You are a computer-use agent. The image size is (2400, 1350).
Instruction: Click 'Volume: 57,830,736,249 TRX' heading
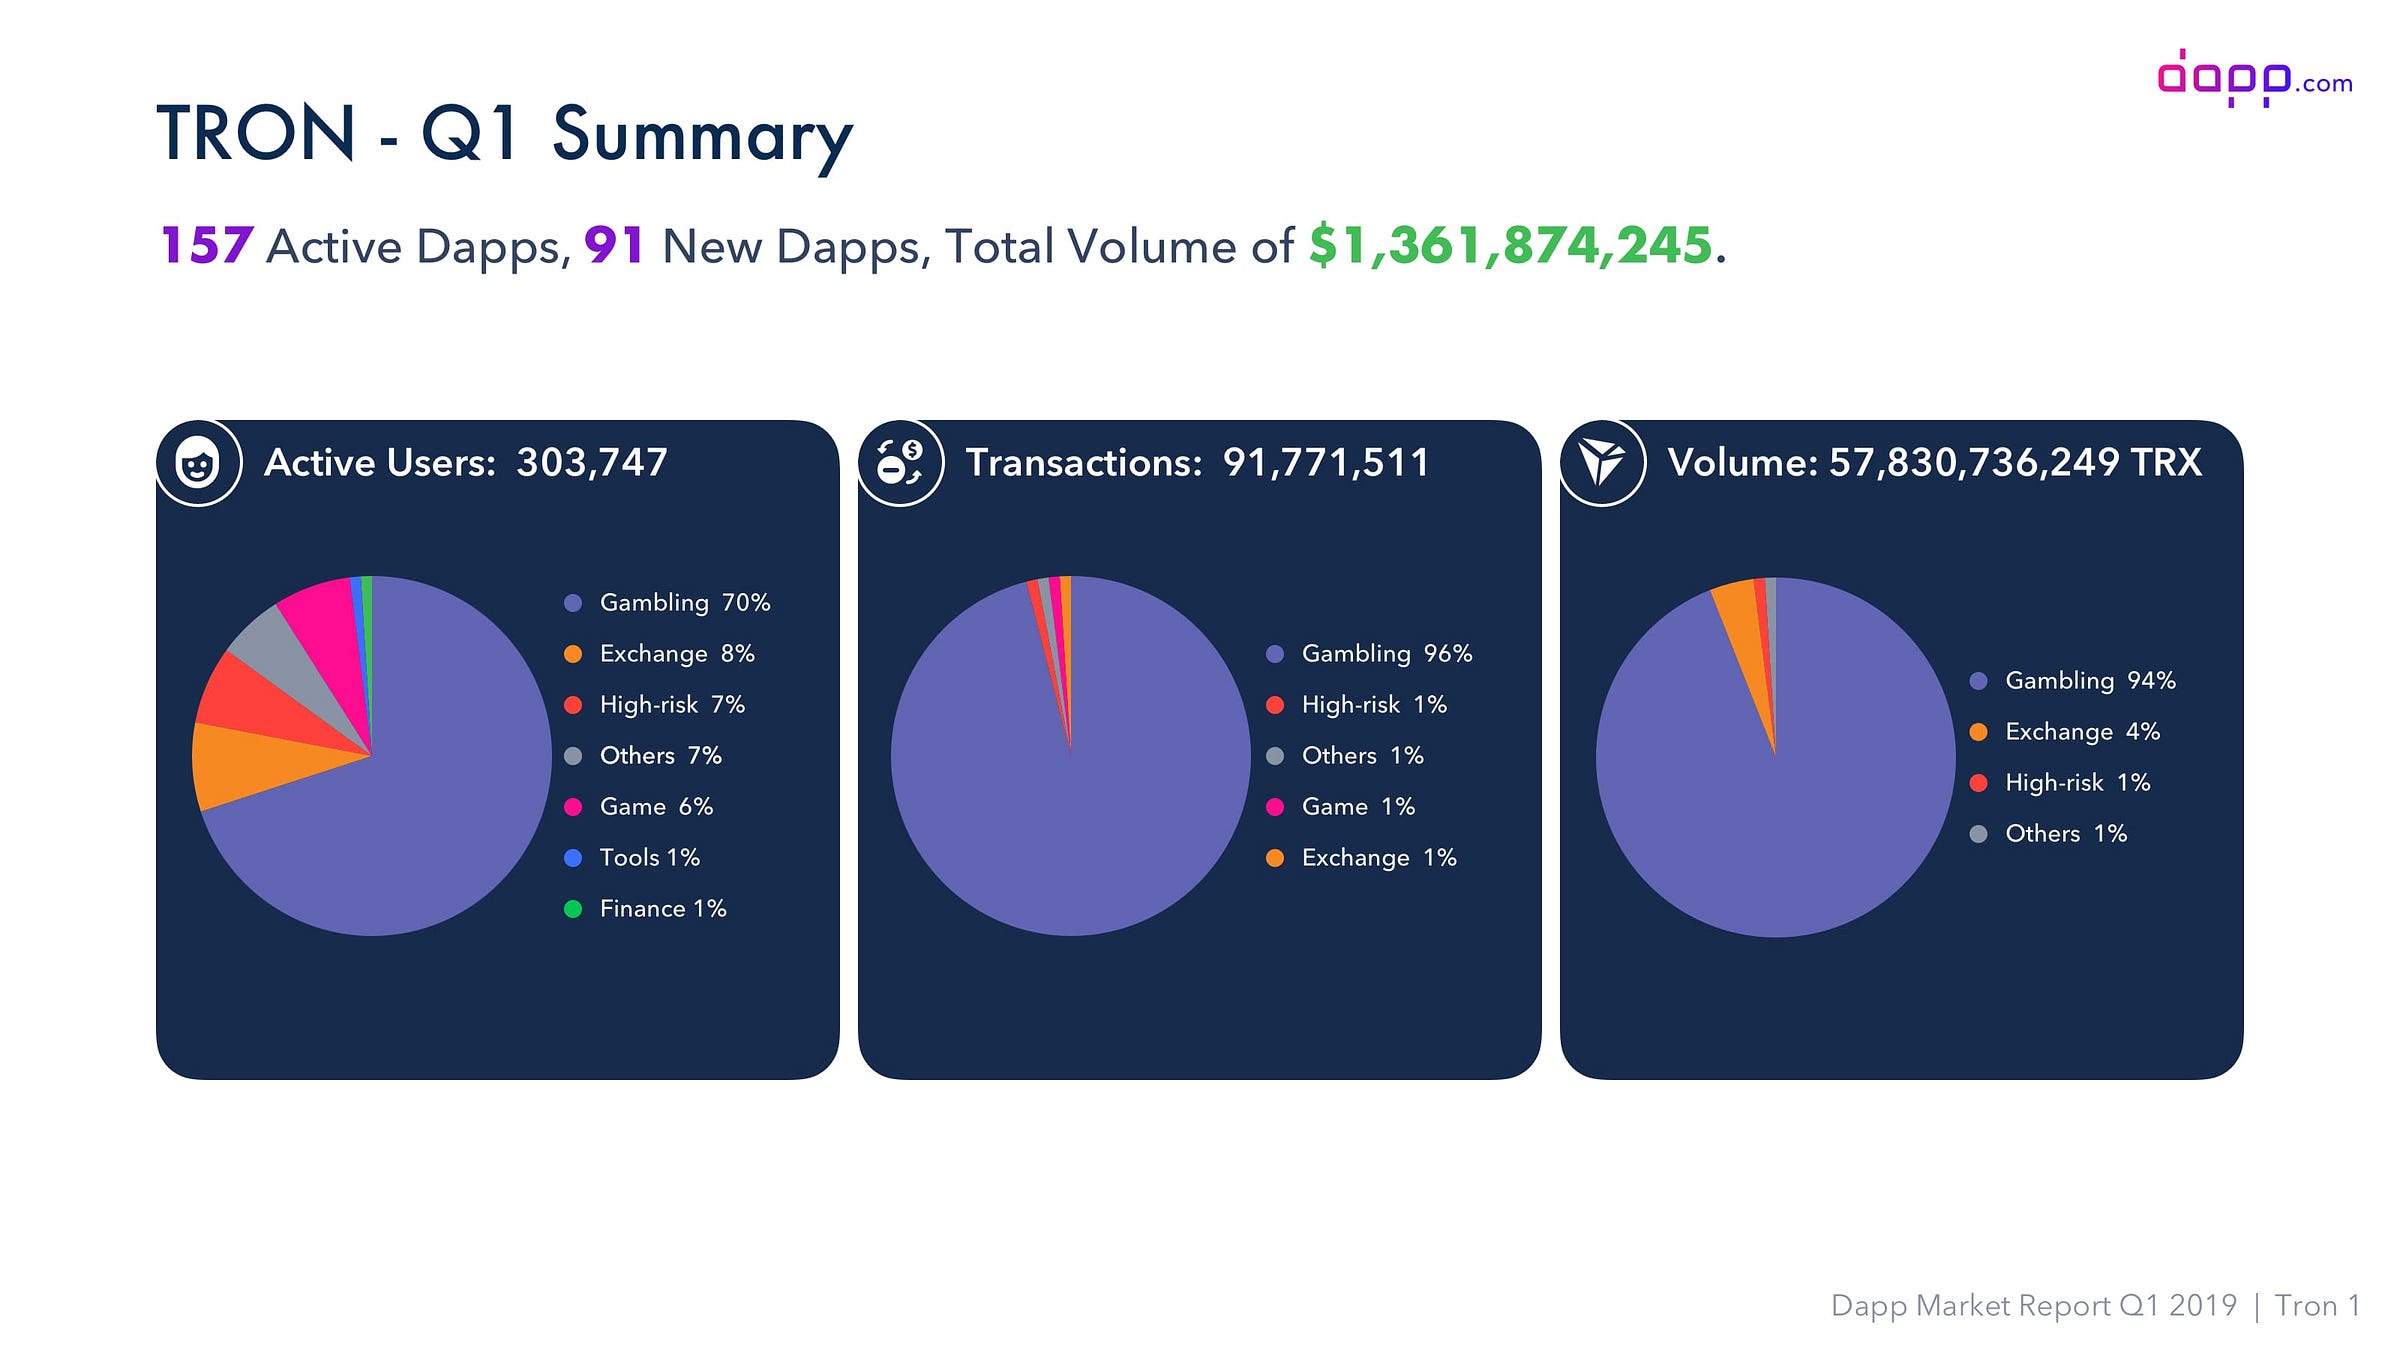point(1935,462)
